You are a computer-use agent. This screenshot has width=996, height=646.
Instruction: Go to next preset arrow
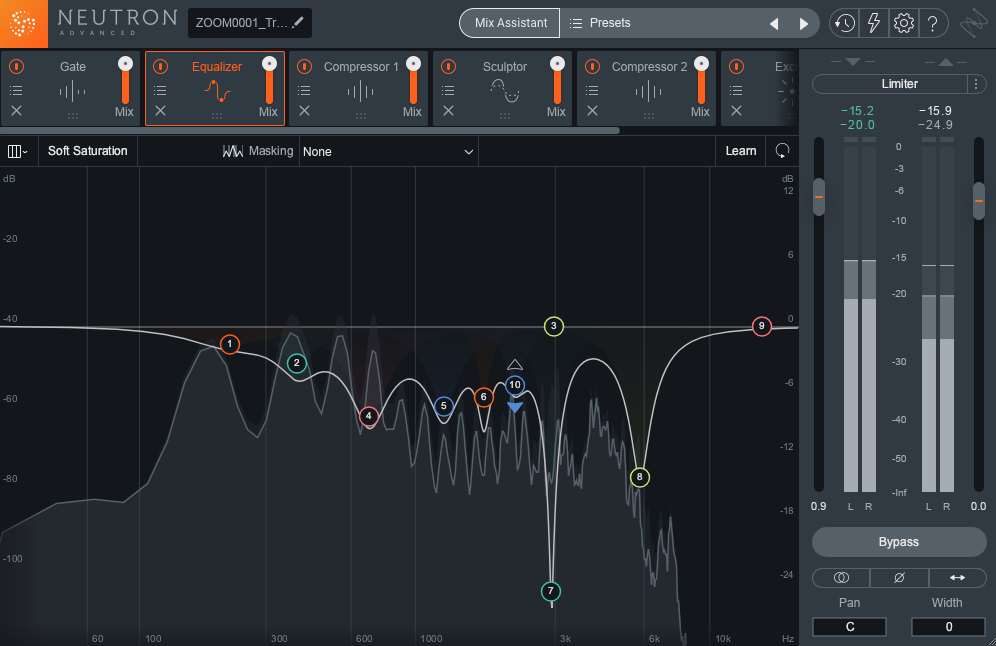[x=804, y=24]
